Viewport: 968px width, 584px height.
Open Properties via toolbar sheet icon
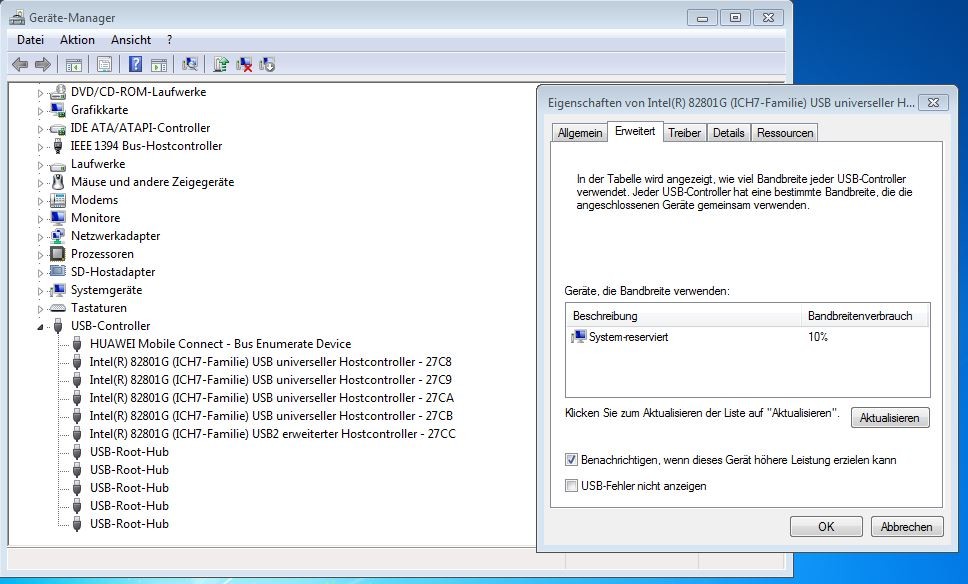104,64
